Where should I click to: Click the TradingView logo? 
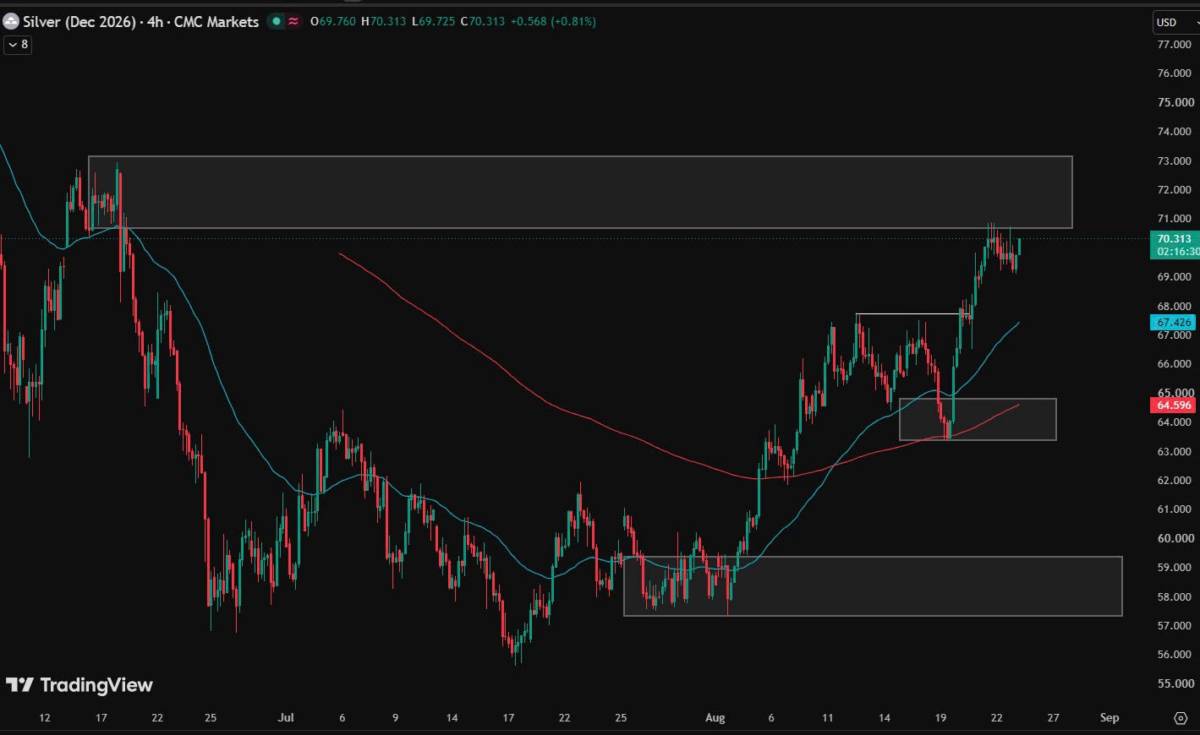point(80,685)
